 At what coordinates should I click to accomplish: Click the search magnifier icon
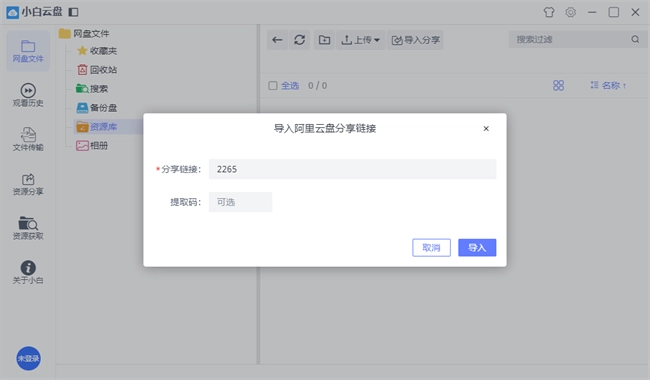[635, 39]
